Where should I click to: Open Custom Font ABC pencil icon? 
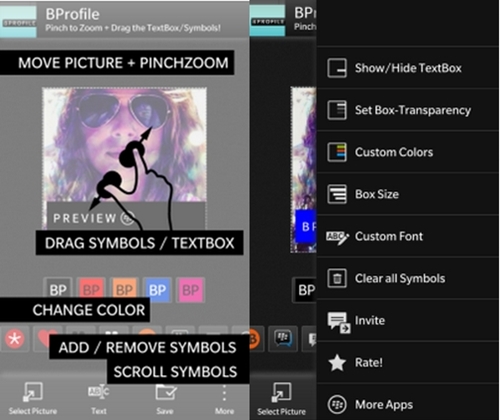coord(337,237)
